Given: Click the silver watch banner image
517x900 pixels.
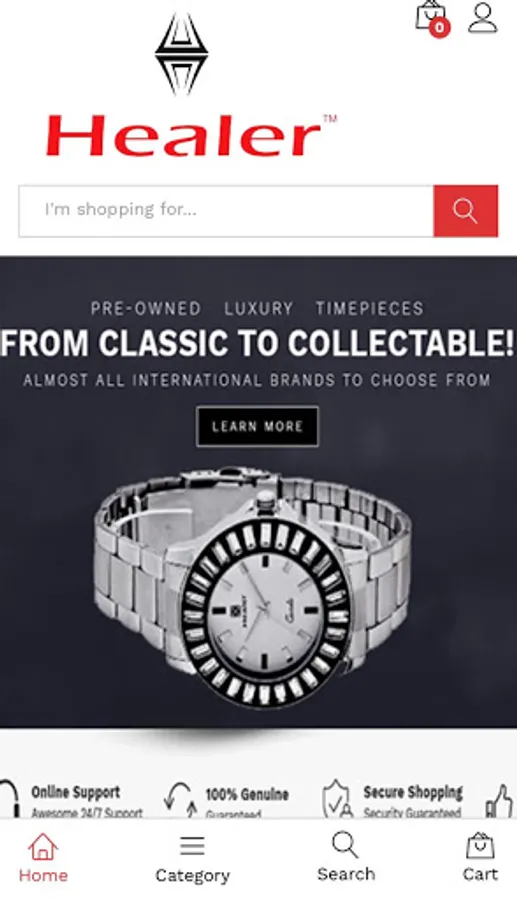Looking at the screenshot, I should point(251,585).
